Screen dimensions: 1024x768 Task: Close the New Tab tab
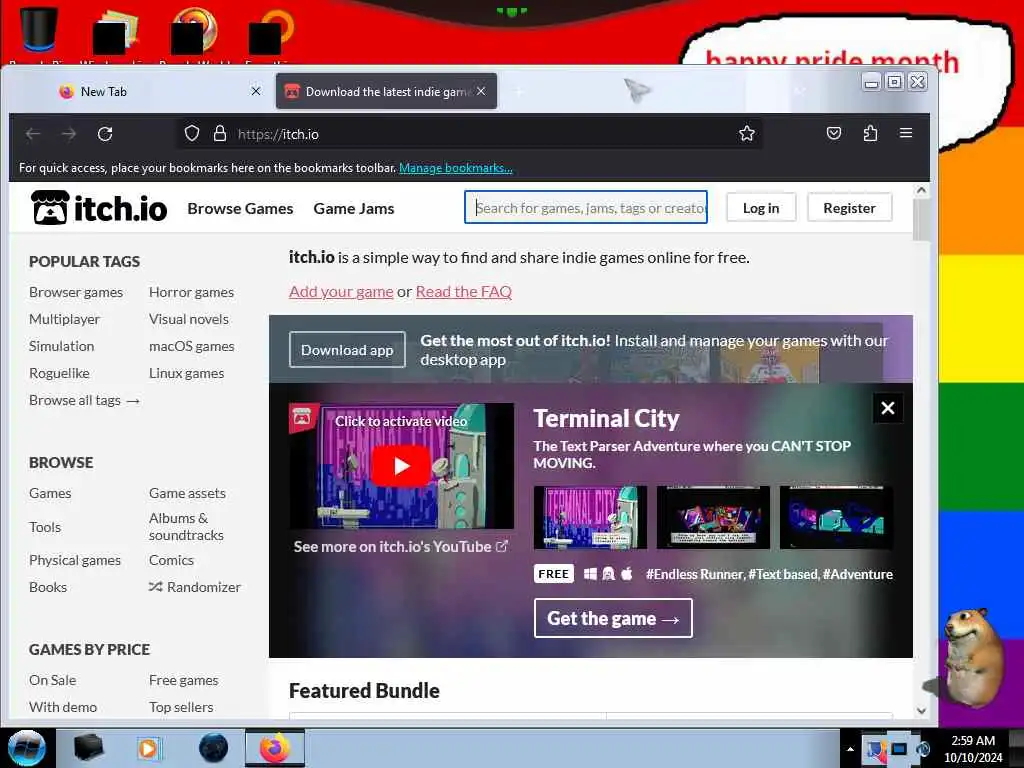tap(256, 91)
